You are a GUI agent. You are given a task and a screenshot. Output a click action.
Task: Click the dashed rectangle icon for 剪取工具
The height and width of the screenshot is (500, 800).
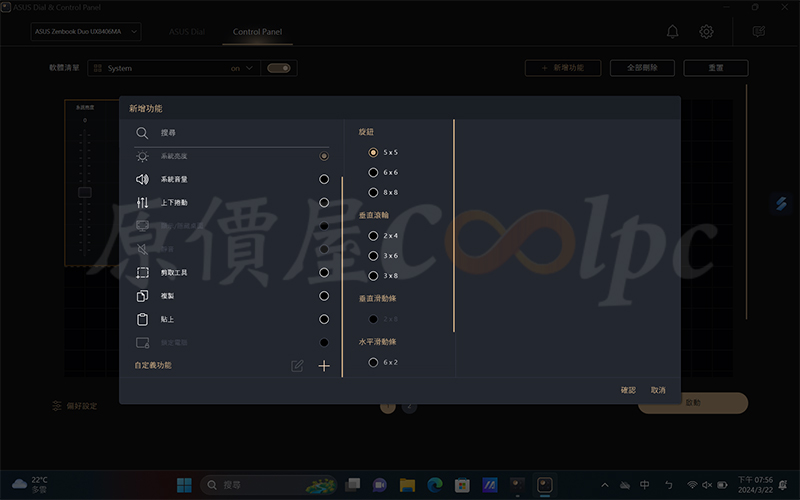pyautogui.click(x=142, y=272)
